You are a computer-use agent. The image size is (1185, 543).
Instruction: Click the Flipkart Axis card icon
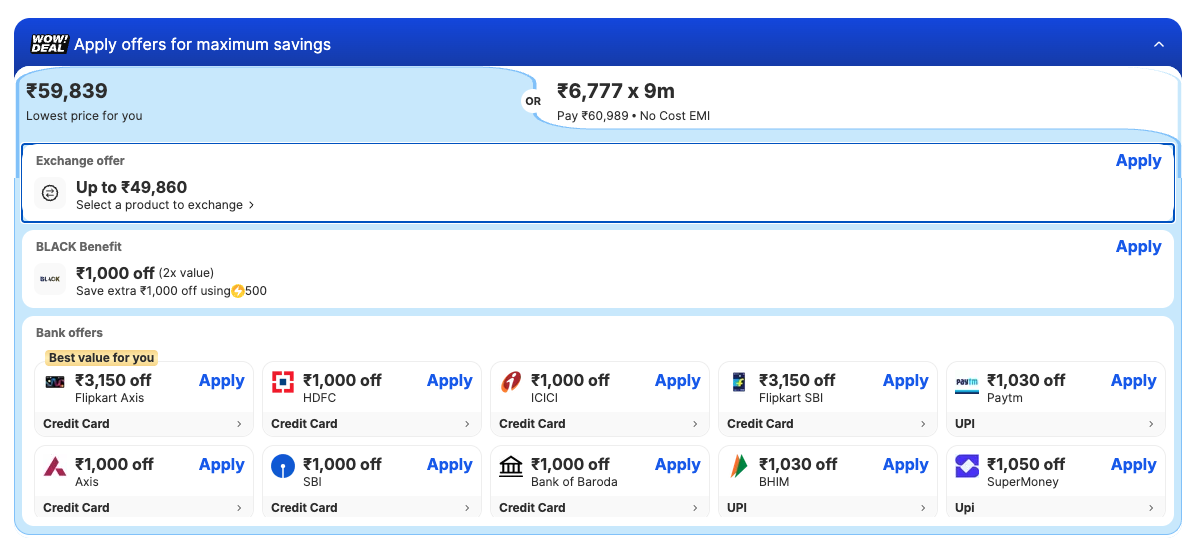click(55, 382)
